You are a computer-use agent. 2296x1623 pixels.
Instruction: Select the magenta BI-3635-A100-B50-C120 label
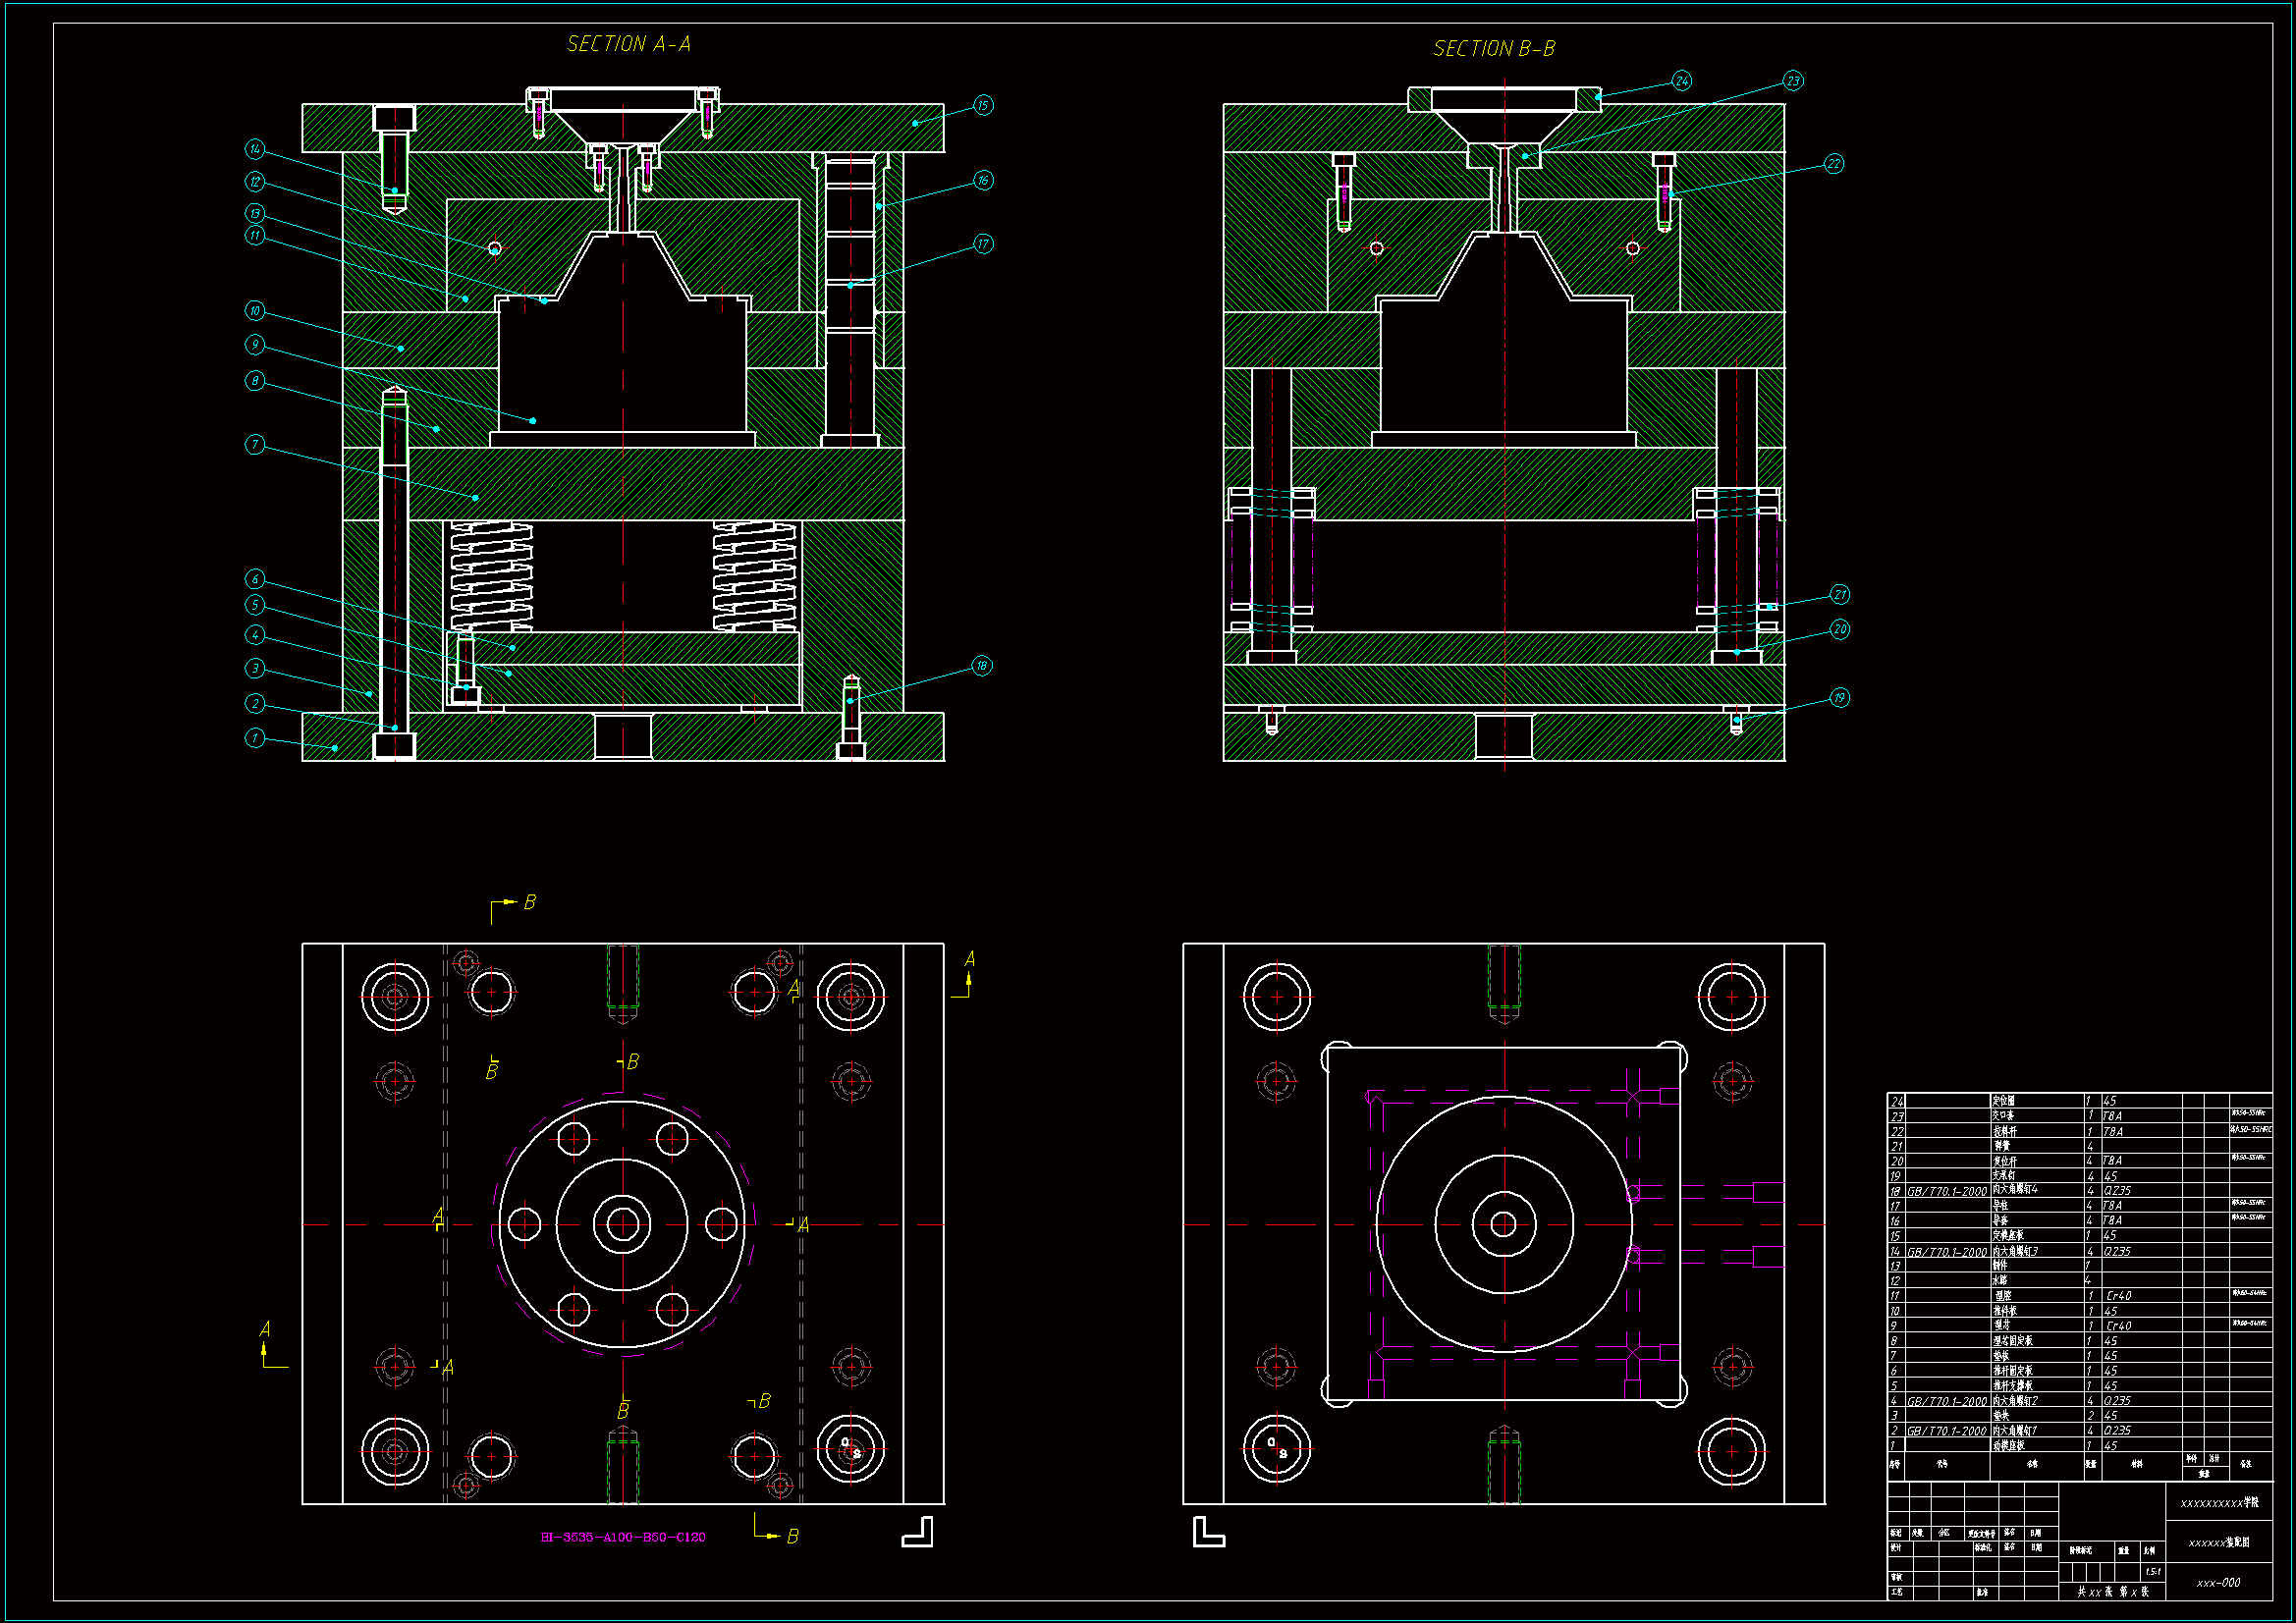point(623,1537)
